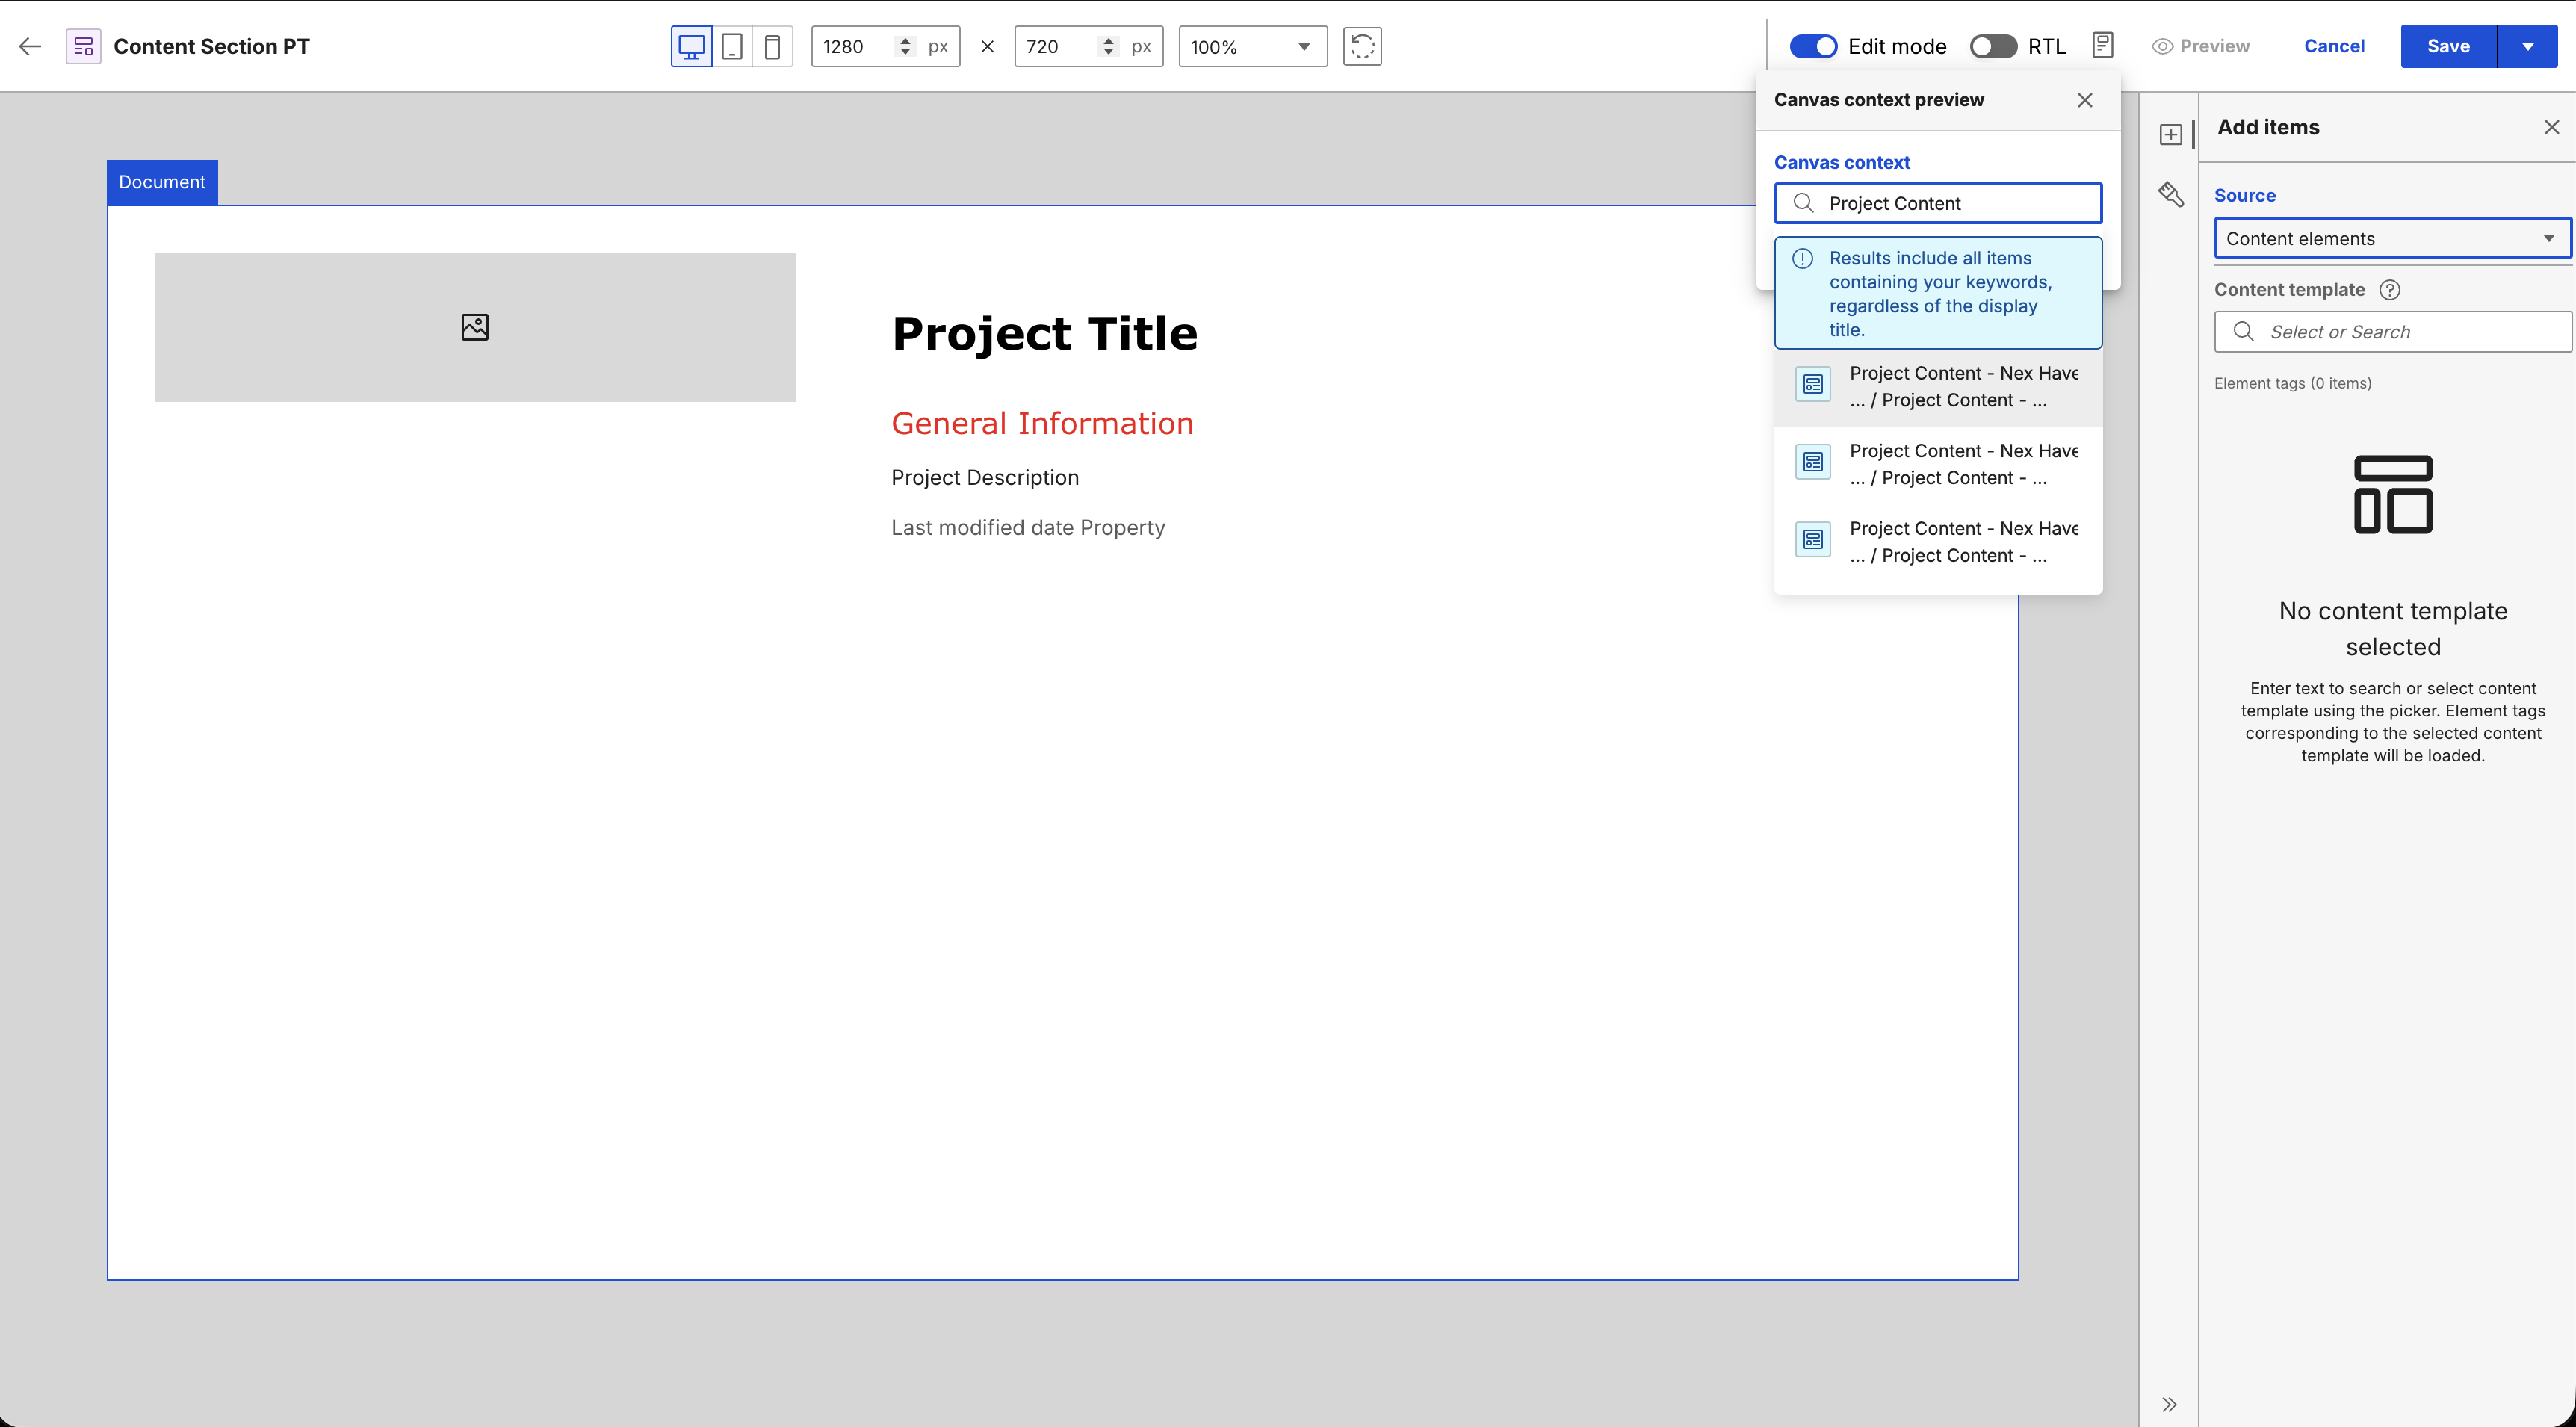Click the Content Section PT template icon
Viewport: 2576px width, 1427px height.
[83, 46]
